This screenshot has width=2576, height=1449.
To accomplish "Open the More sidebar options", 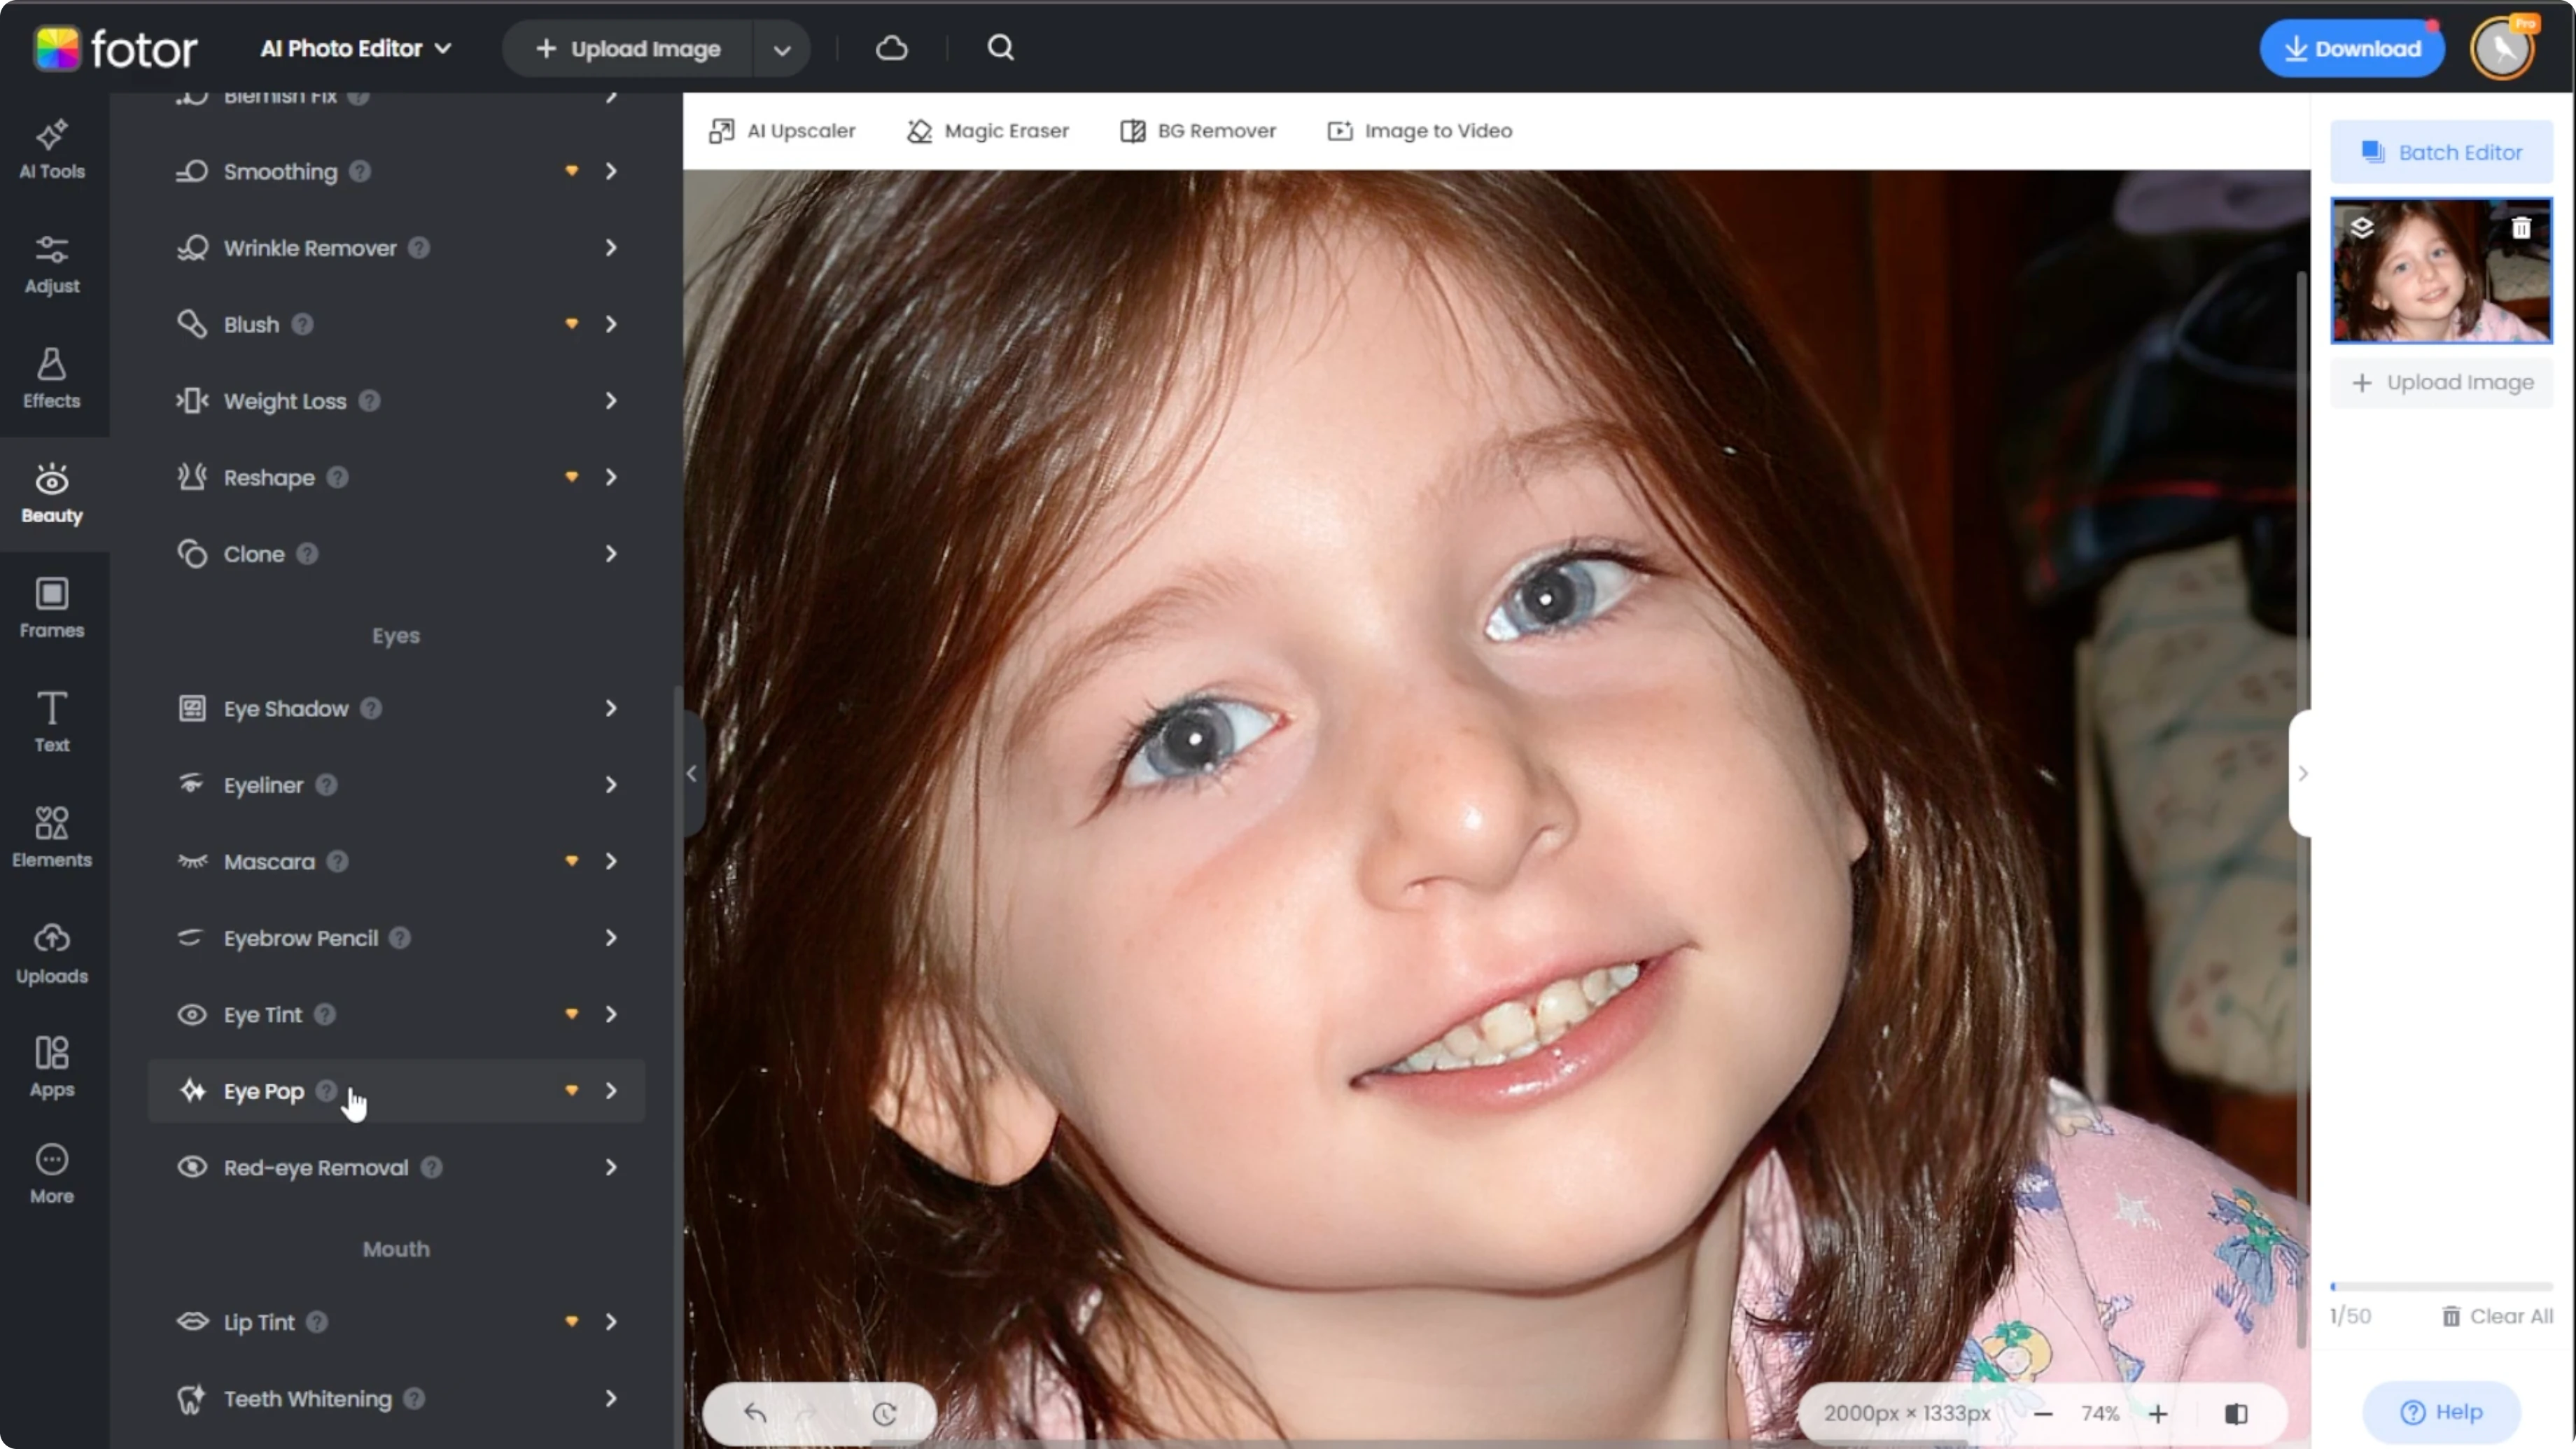I will click(x=52, y=1174).
